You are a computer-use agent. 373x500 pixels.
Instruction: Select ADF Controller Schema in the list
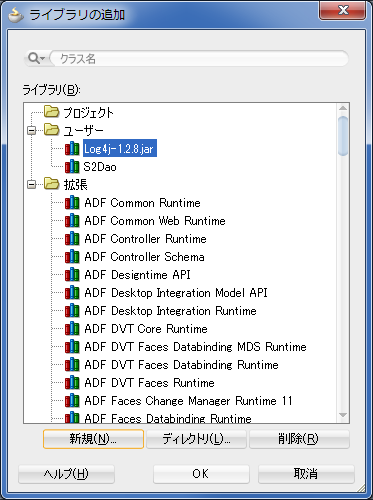[x=144, y=257]
